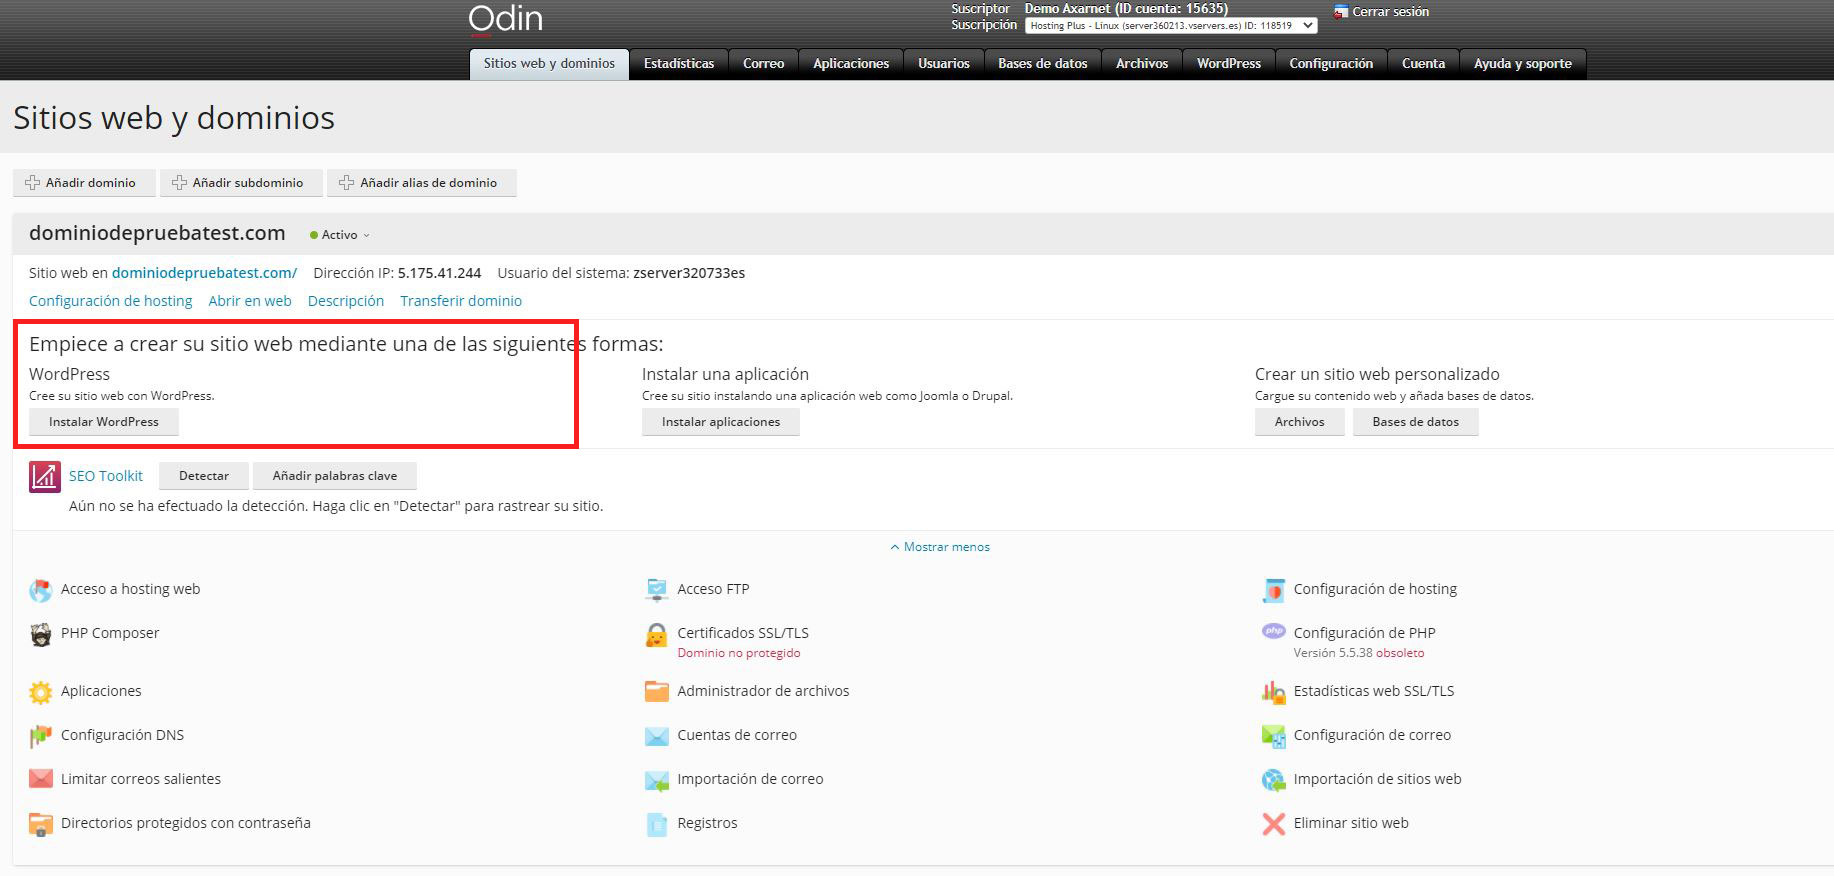This screenshot has height=876, width=1834.
Task: Click the Eliminar sitio web link text
Action: tap(1351, 823)
